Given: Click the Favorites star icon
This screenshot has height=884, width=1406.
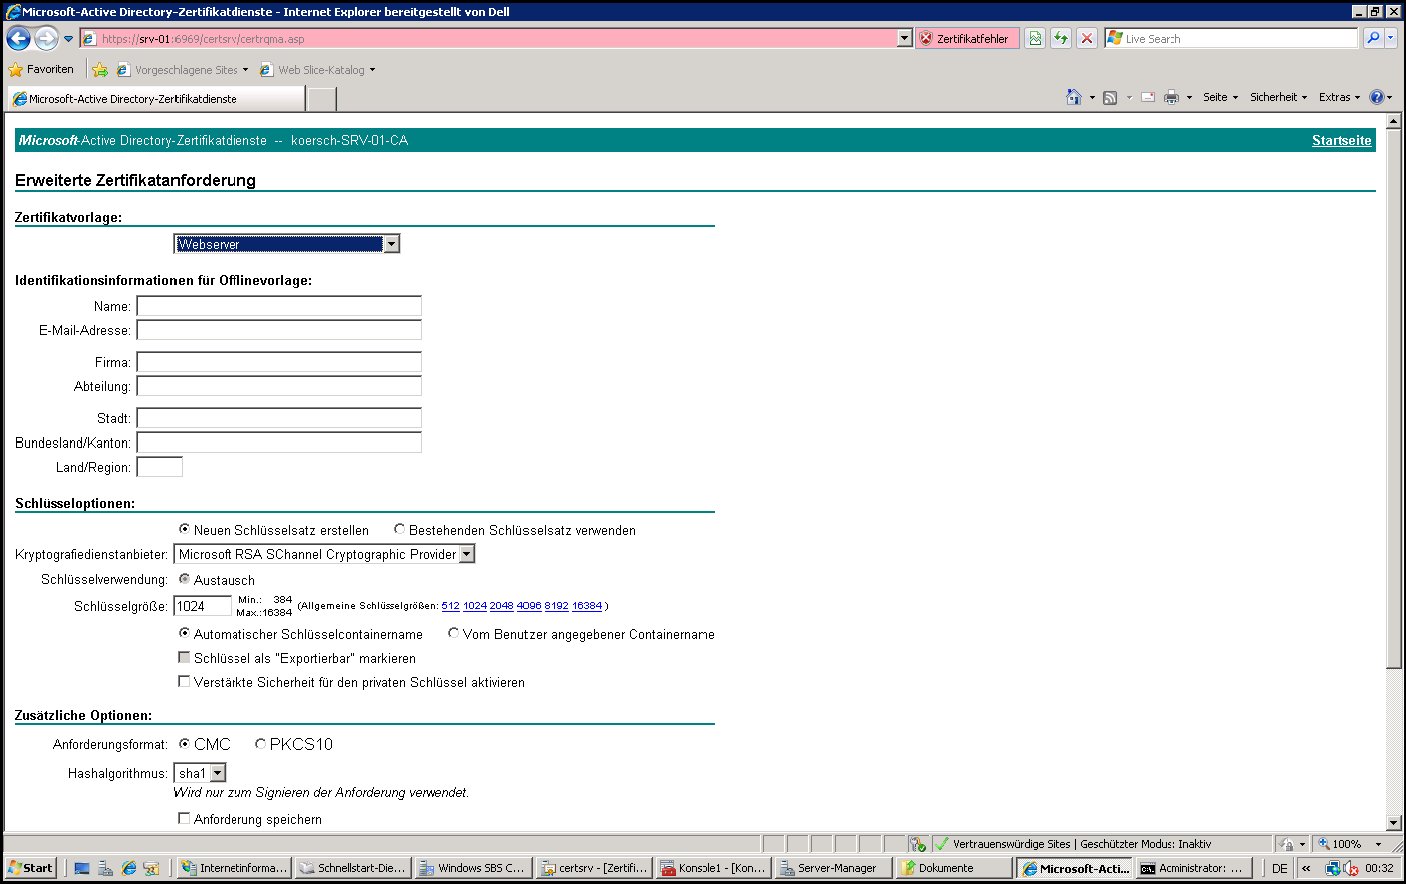Looking at the screenshot, I should [x=15, y=70].
